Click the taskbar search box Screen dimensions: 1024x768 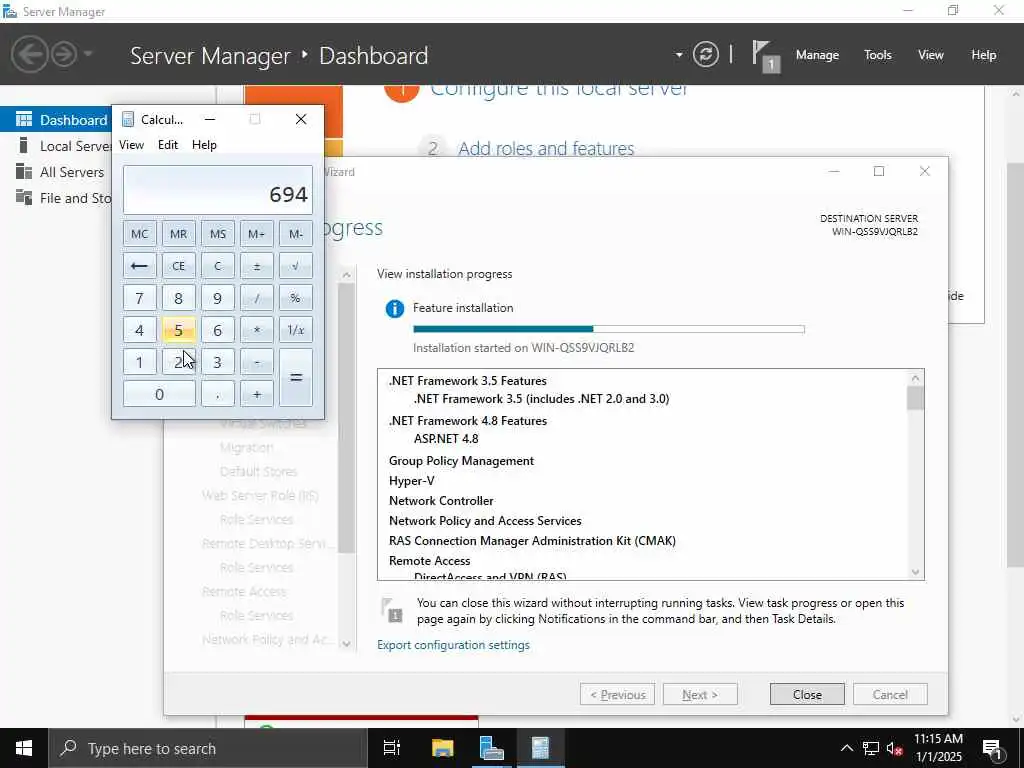[208, 748]
